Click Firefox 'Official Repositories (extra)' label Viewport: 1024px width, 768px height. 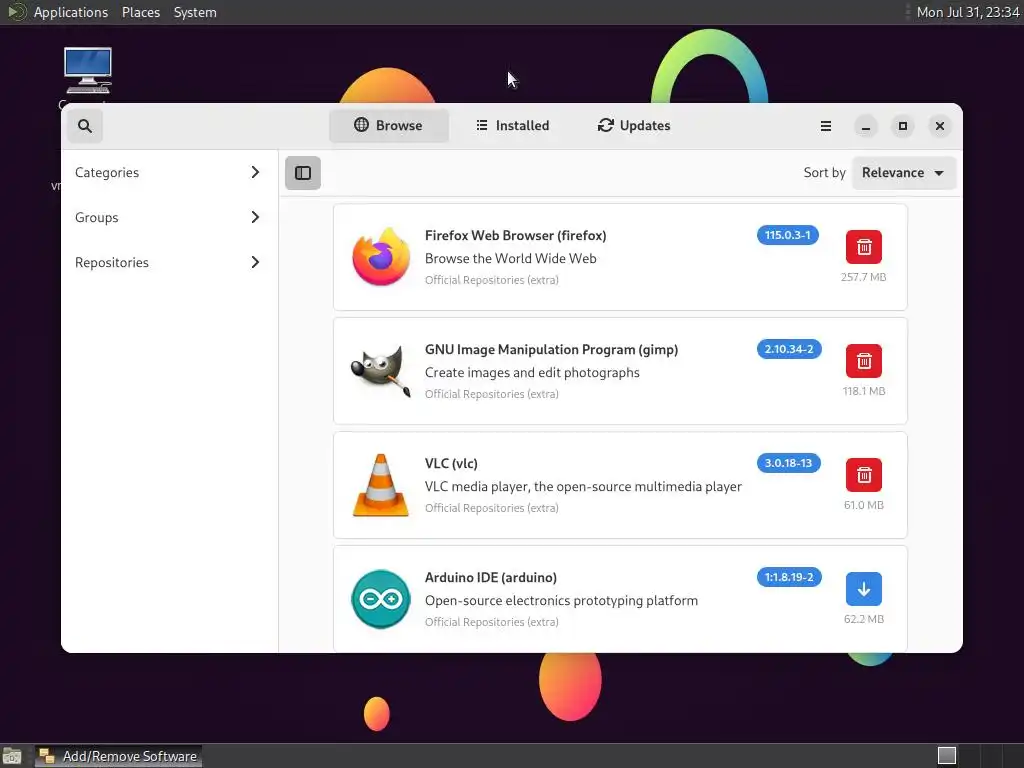[x=492, y=280]
